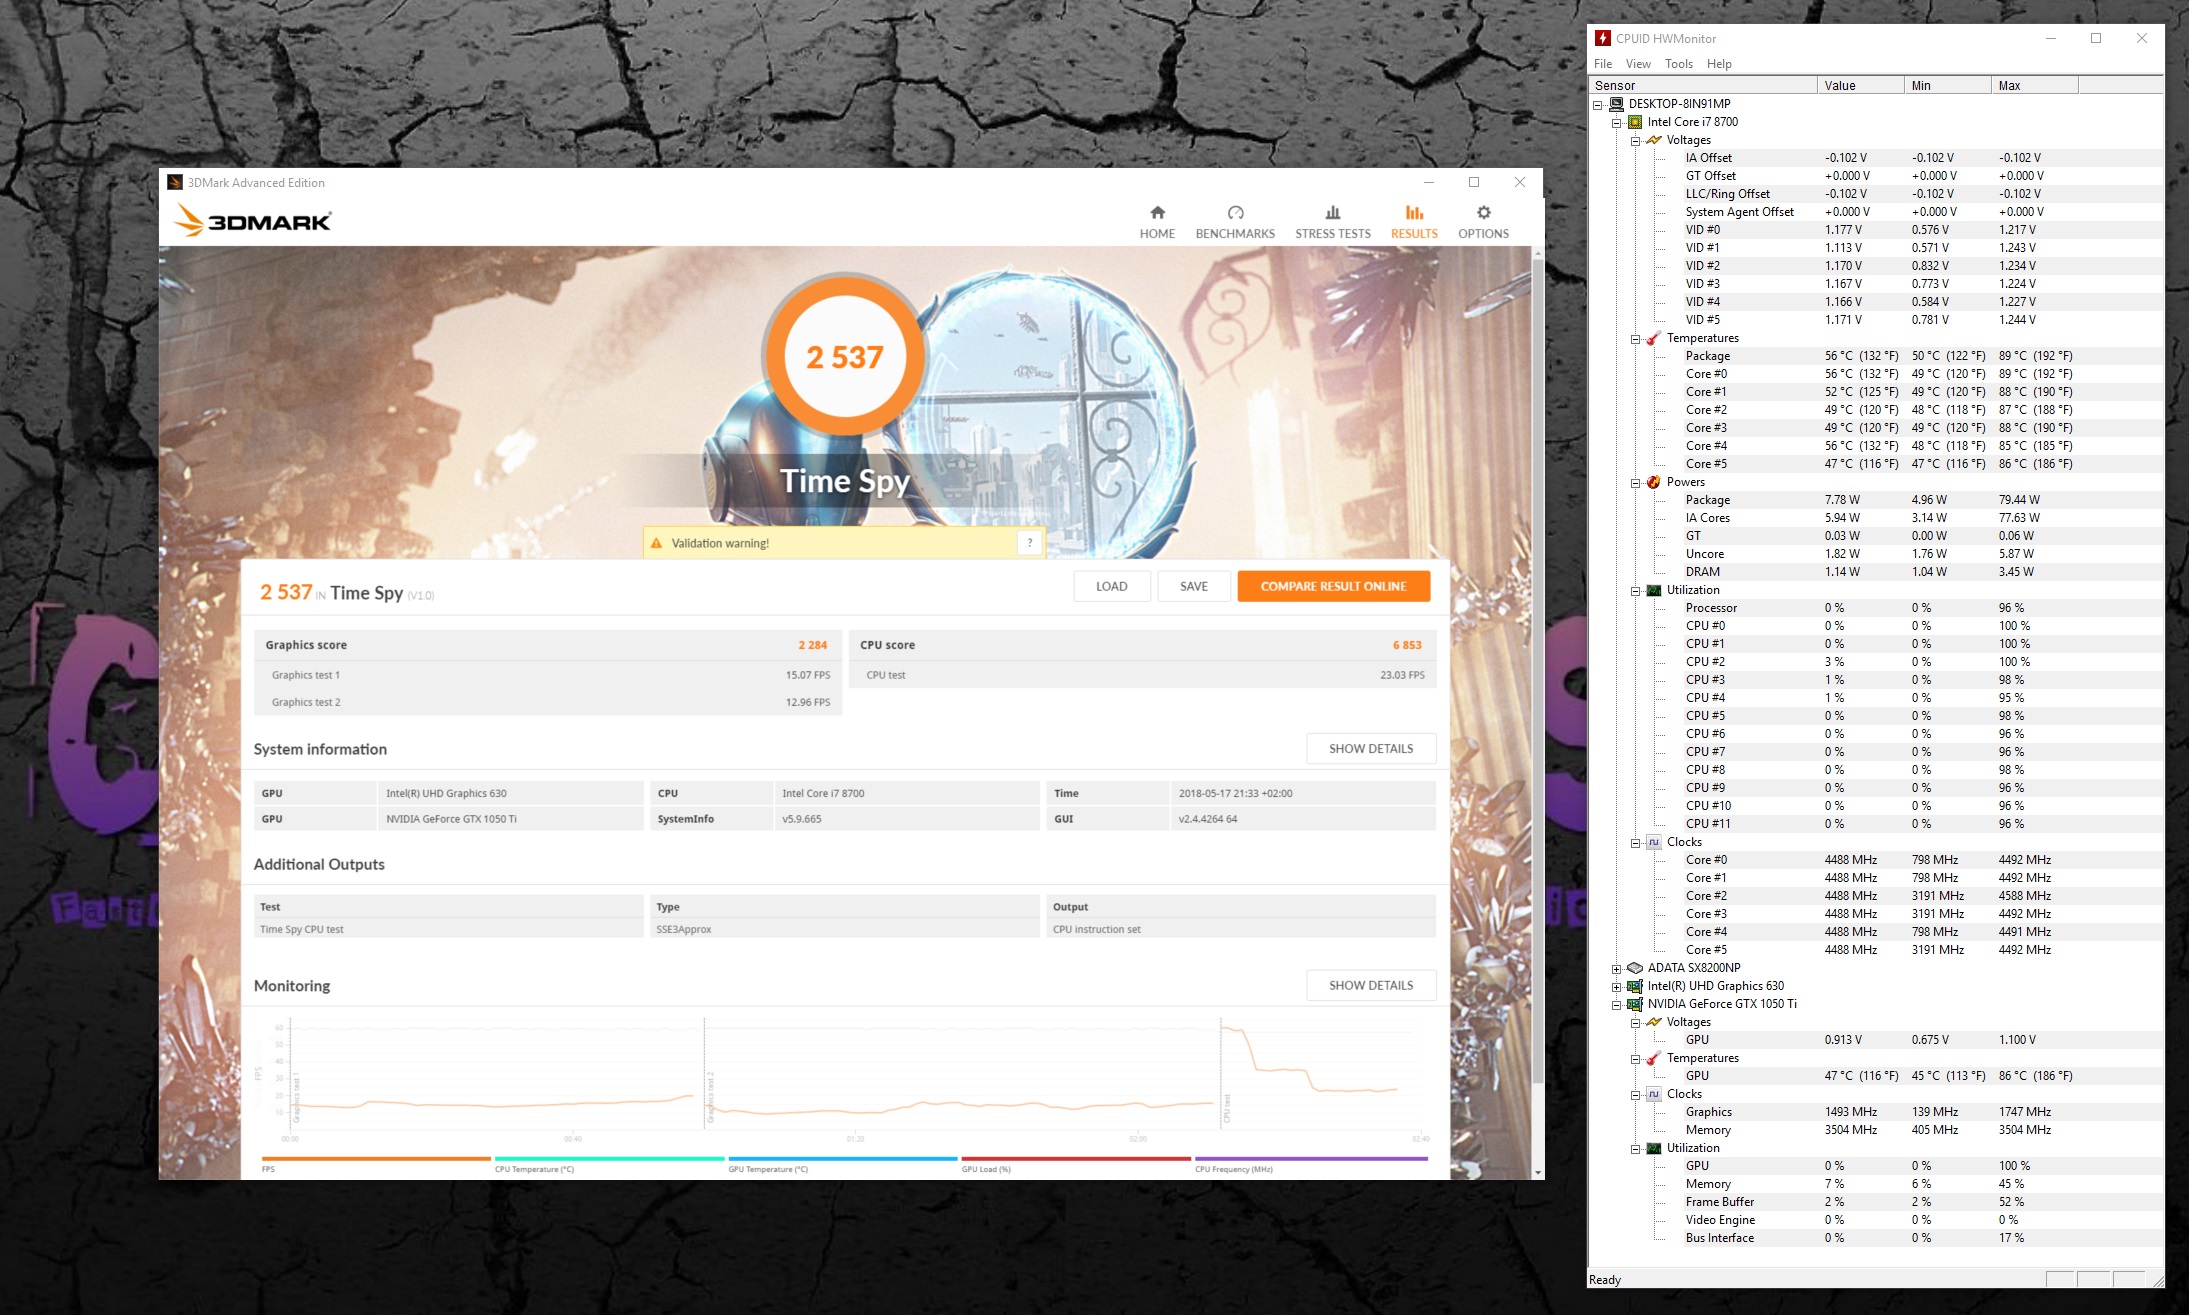The height and width of the screenshot is (1315, 2189).
Task: Click the Intel UHD Graphics 630 card icon
Action: [x=1635, y=986]
